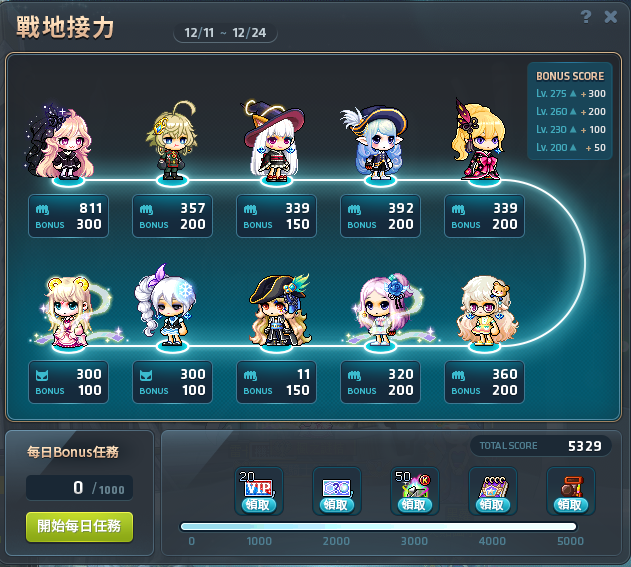Click the daily bonus counter 0/1000
The width and height of the screenshot is (631, 567).
tap(79, 488)
